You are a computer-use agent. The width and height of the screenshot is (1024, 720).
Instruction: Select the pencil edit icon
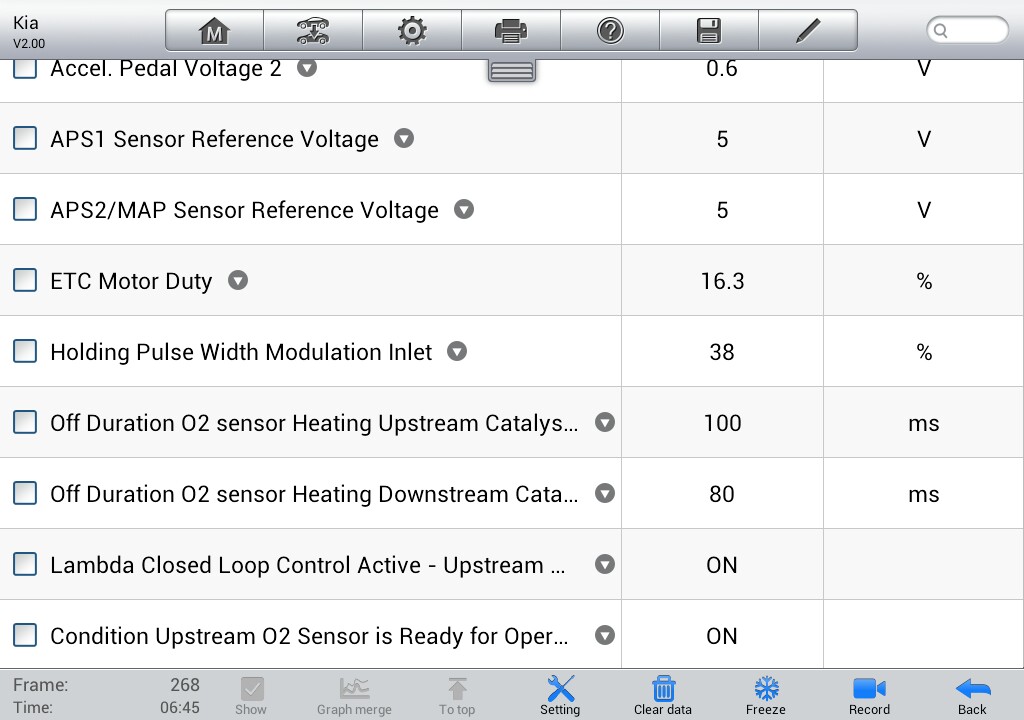tap(808, 31)
